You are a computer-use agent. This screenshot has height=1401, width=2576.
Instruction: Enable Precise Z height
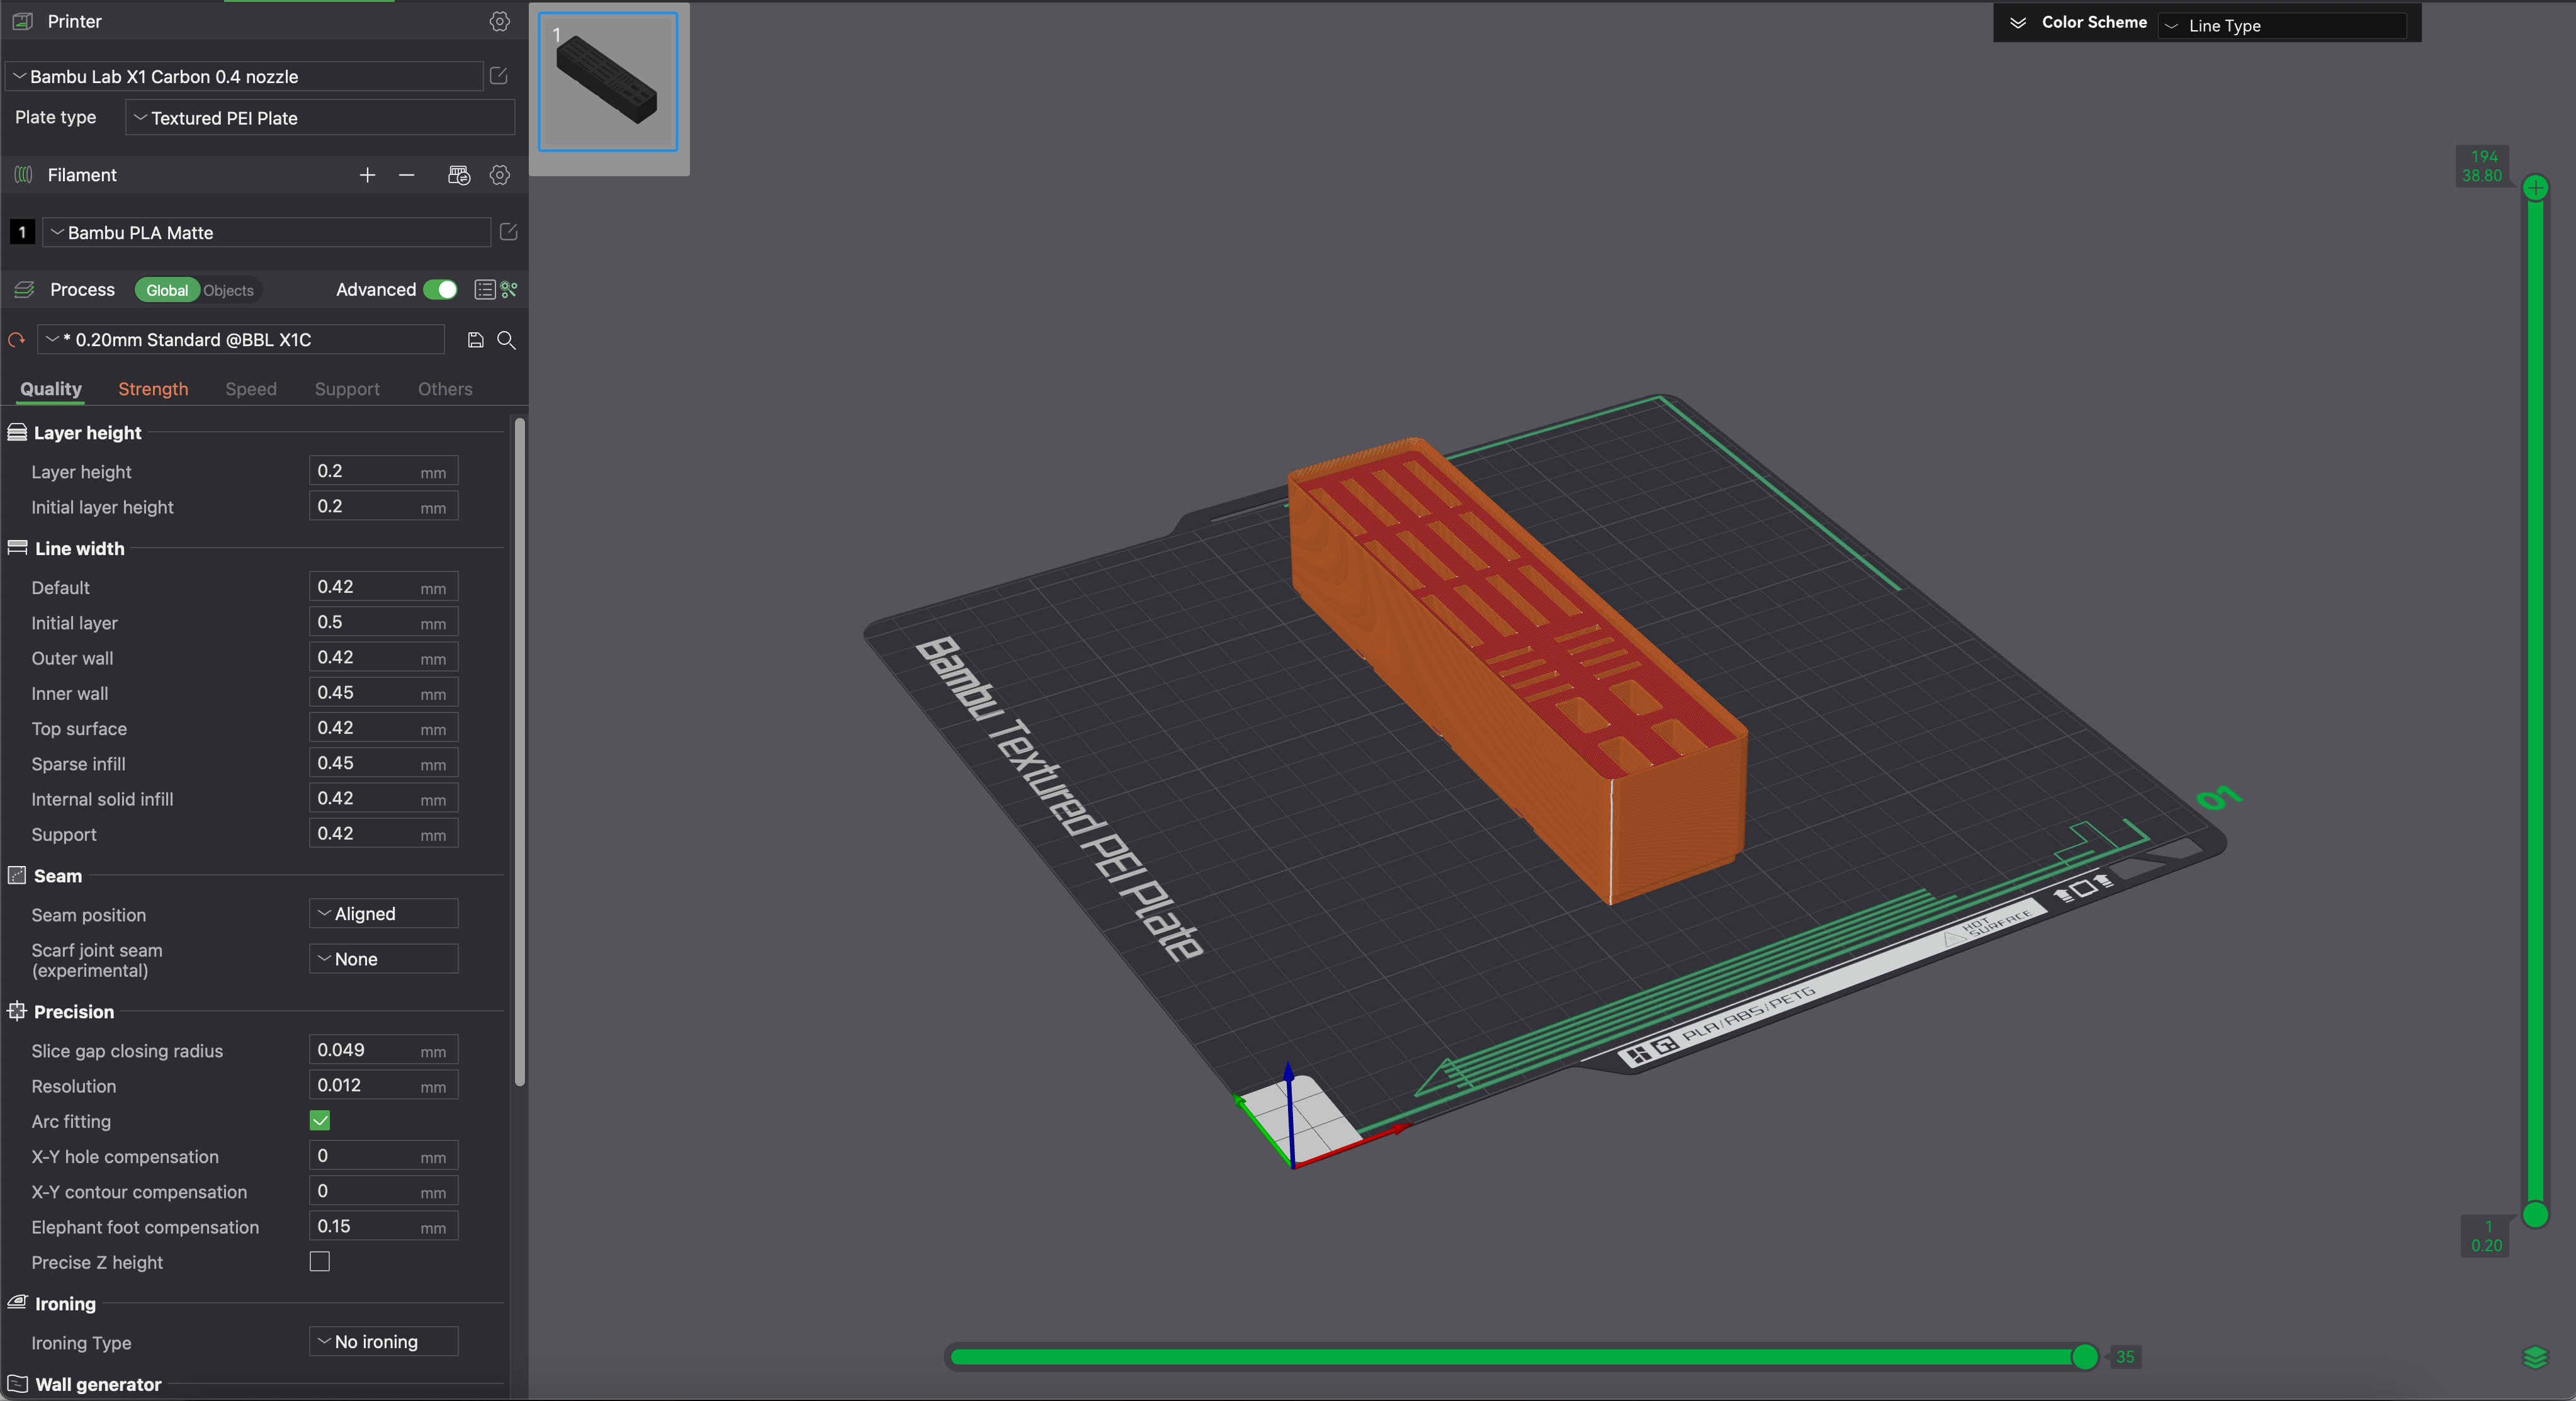(319, 1262)
